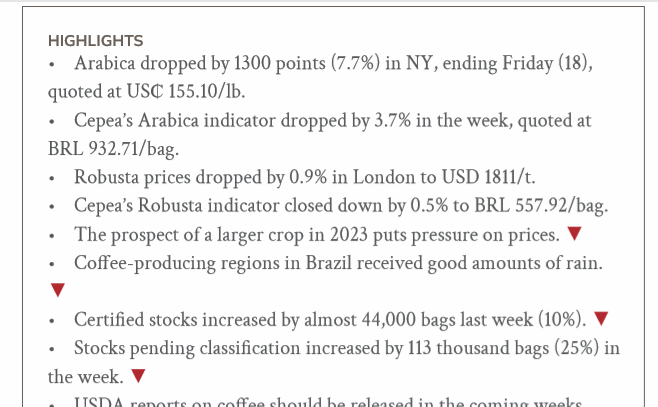Click the red triangle below the coffee-producing regions line
Image resolution: width=658 pixels, height=407 pixels.
tap(57, 291)
